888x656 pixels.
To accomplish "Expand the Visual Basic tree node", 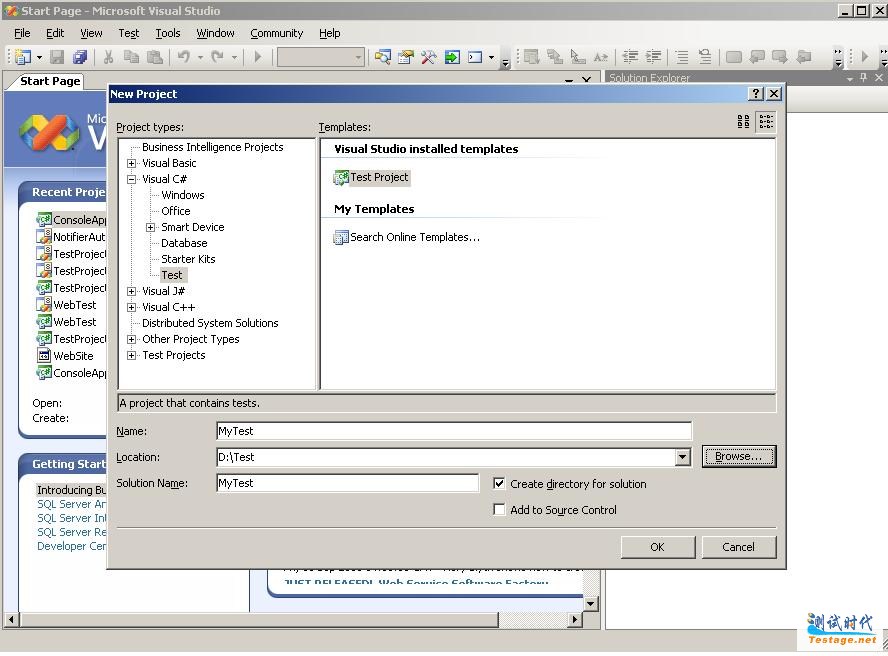I will (131, 163).
